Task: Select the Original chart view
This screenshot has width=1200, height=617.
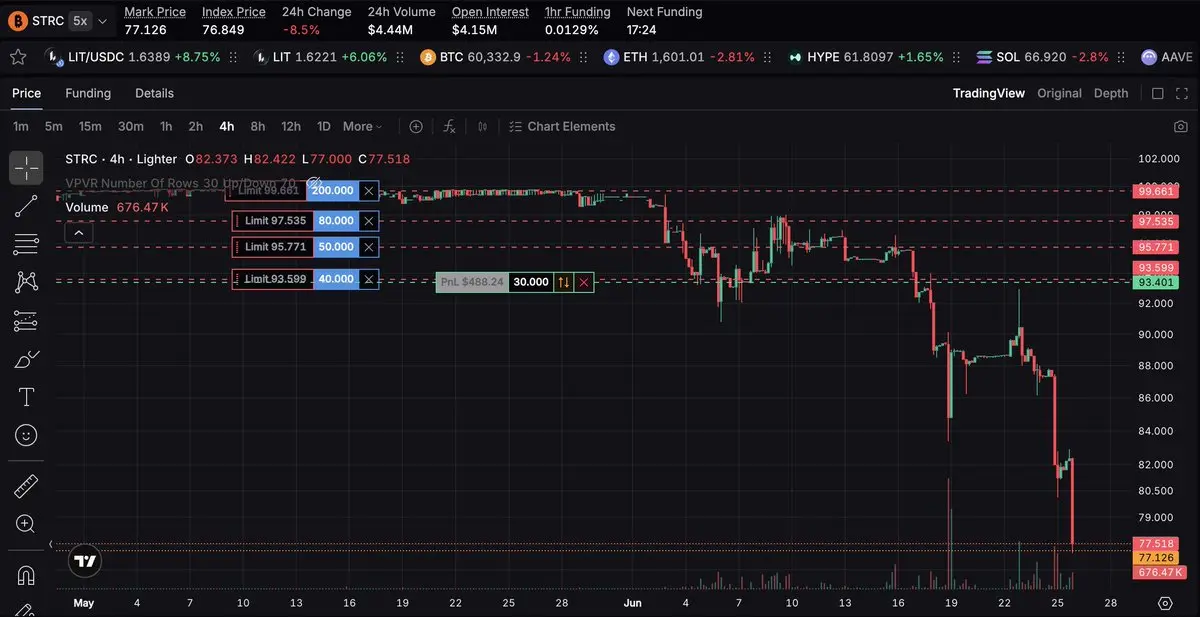Action: tap(1059, 93)
